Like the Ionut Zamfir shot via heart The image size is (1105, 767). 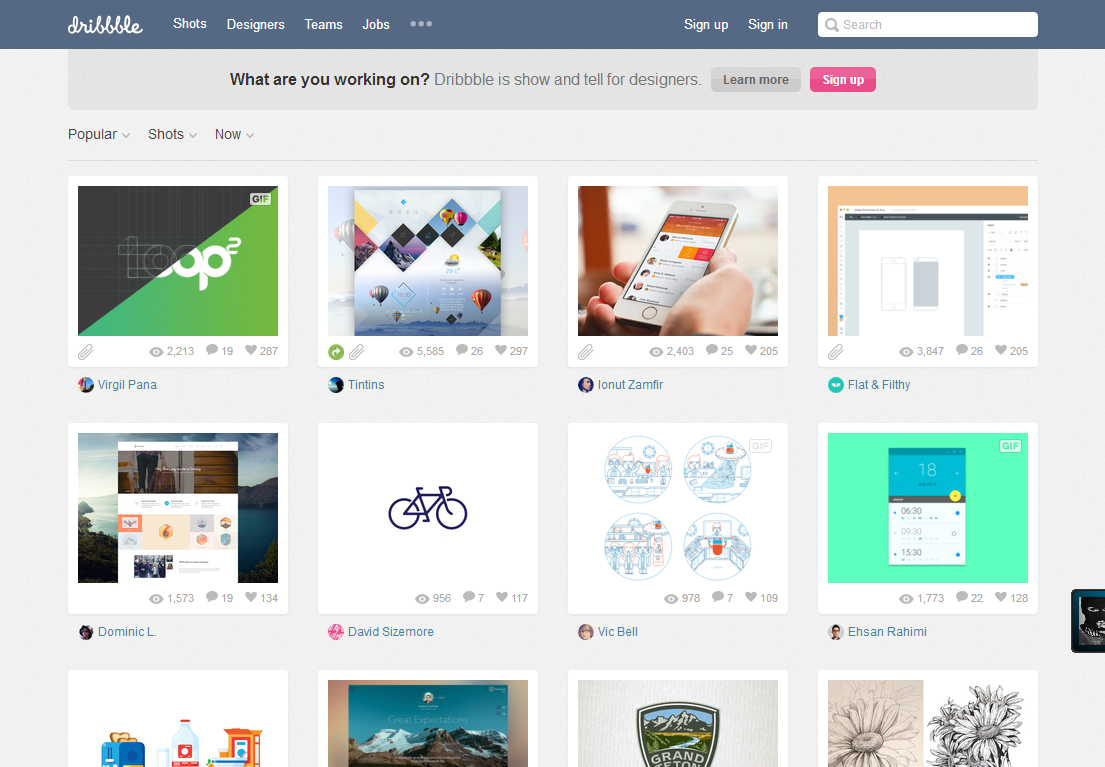(751, 350)
